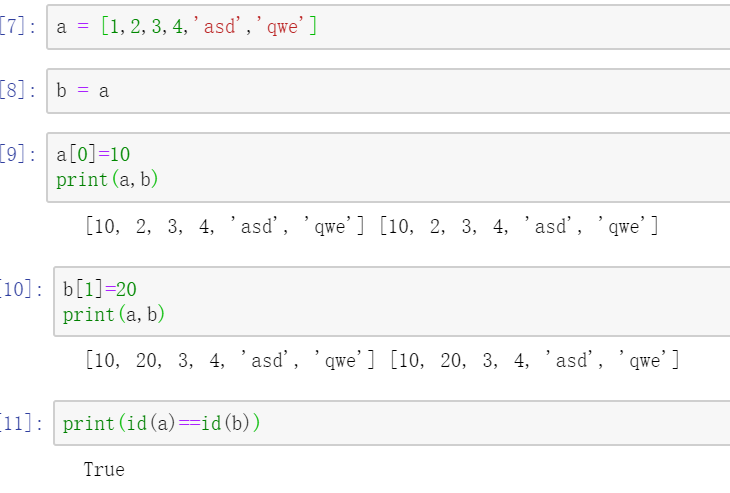Click code cell defining list a
Viewport: 730px width, 493px height.
(388, 27)
